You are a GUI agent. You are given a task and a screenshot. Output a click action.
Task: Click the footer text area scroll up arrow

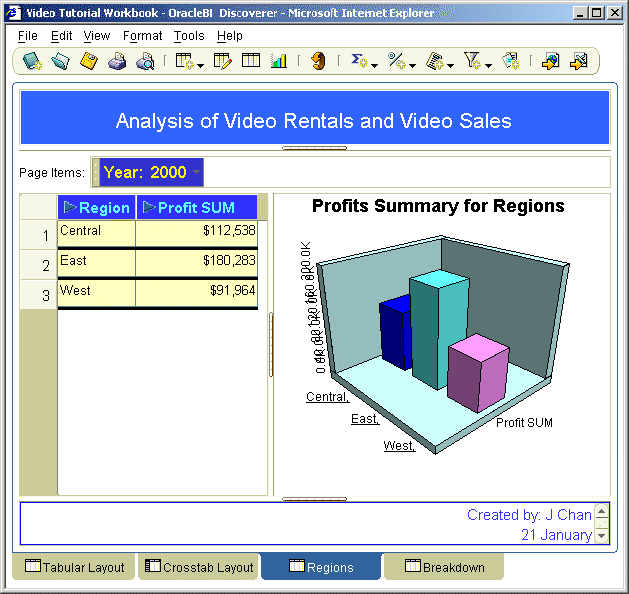(602, 511)
